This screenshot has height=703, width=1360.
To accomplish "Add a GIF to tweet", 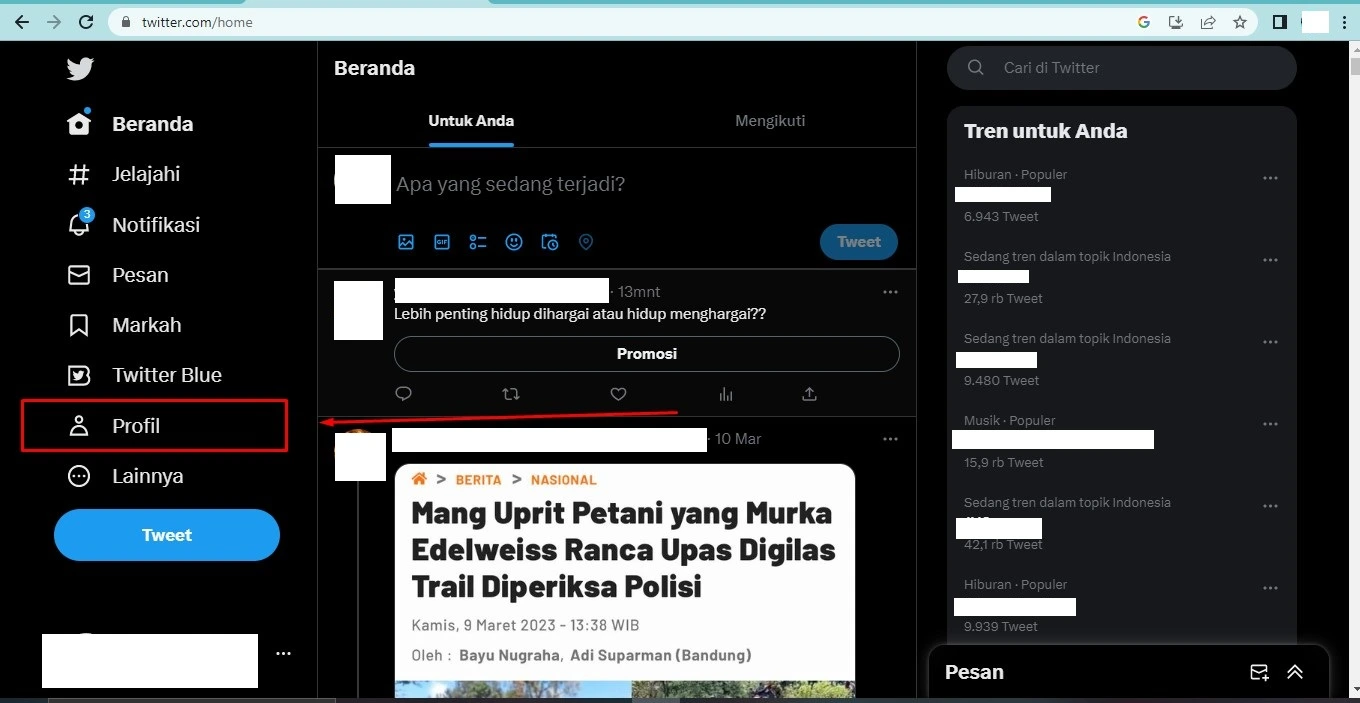I will (442, 242).
